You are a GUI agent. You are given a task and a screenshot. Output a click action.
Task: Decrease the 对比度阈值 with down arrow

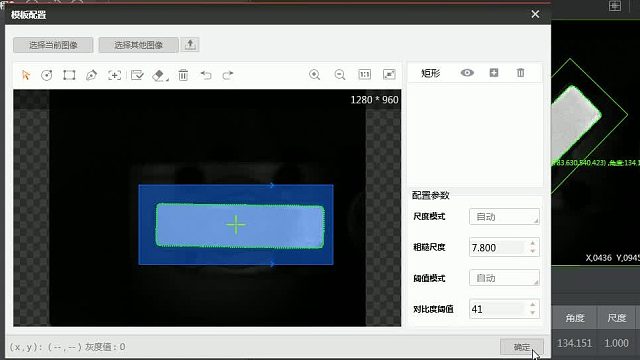coord(533,313)
